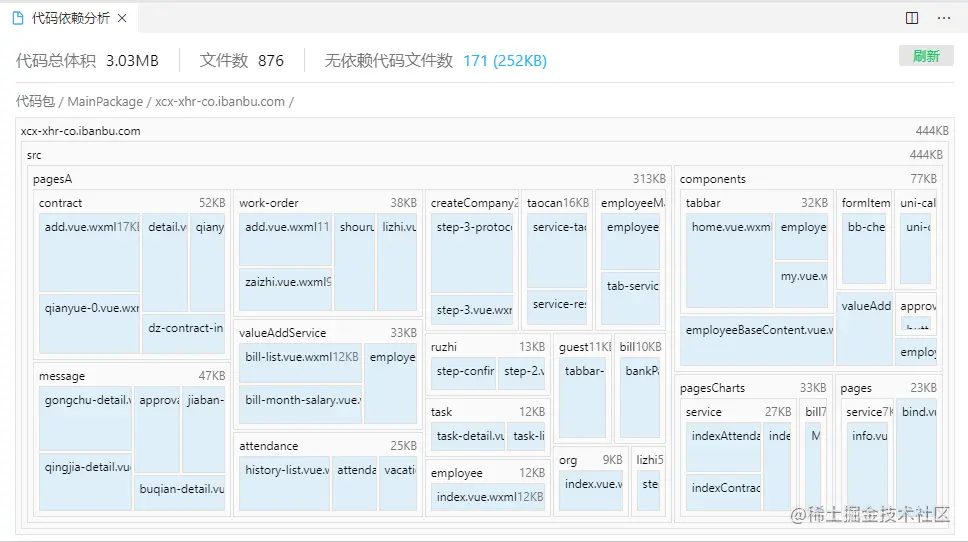Select the 代码依赖分析 tab

[x=70, y=18]
